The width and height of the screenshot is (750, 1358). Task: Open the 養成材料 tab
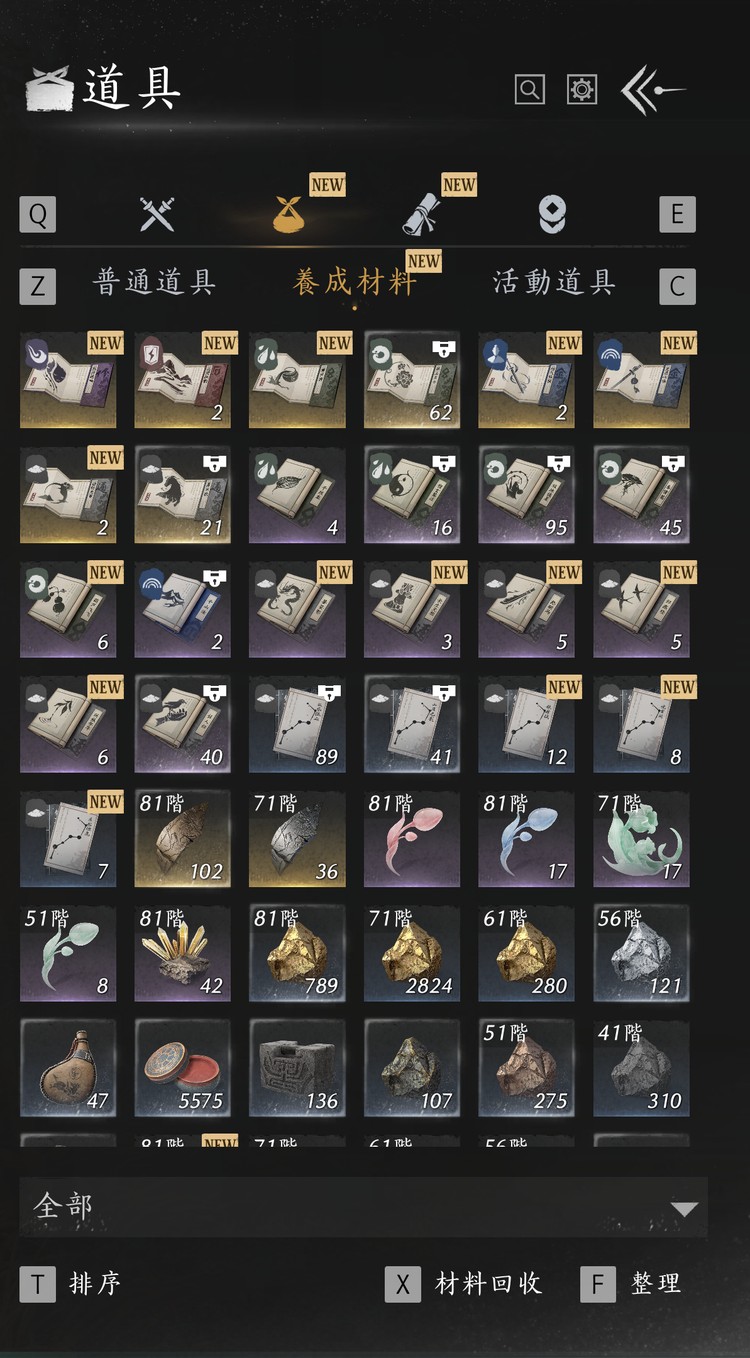click(354, 283)
